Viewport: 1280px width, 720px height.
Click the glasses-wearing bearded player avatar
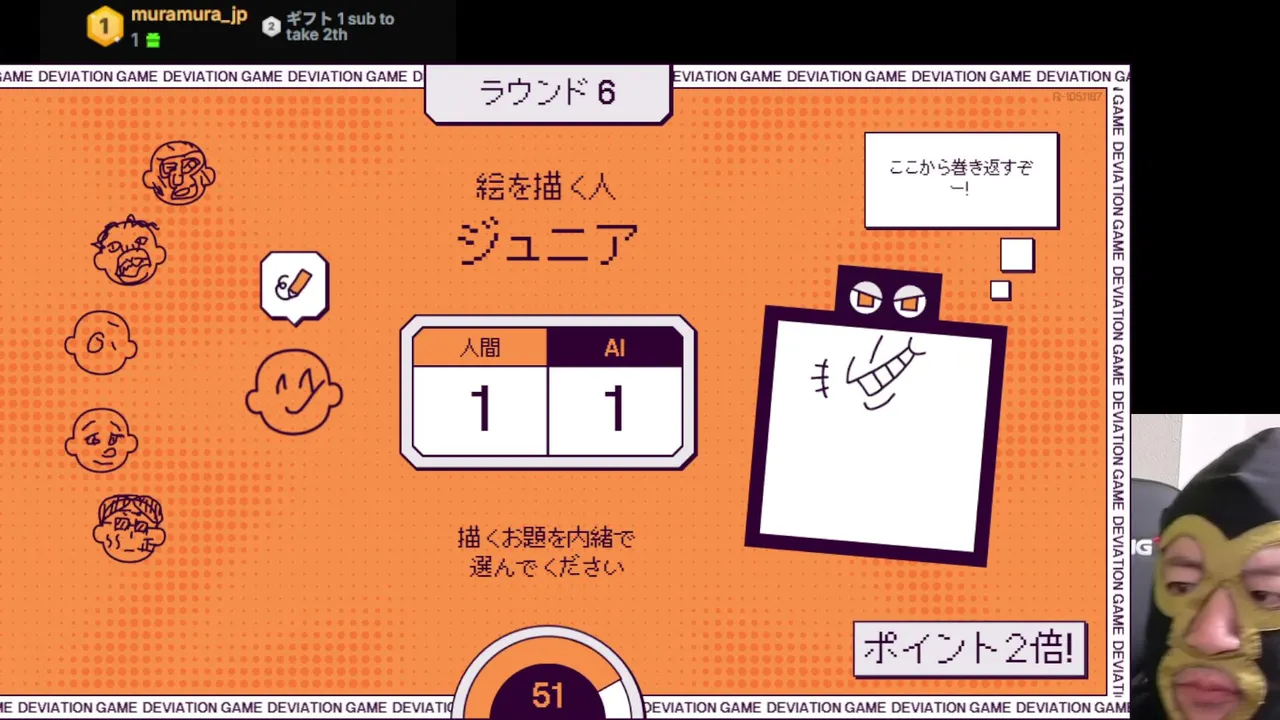pos(129,528)
